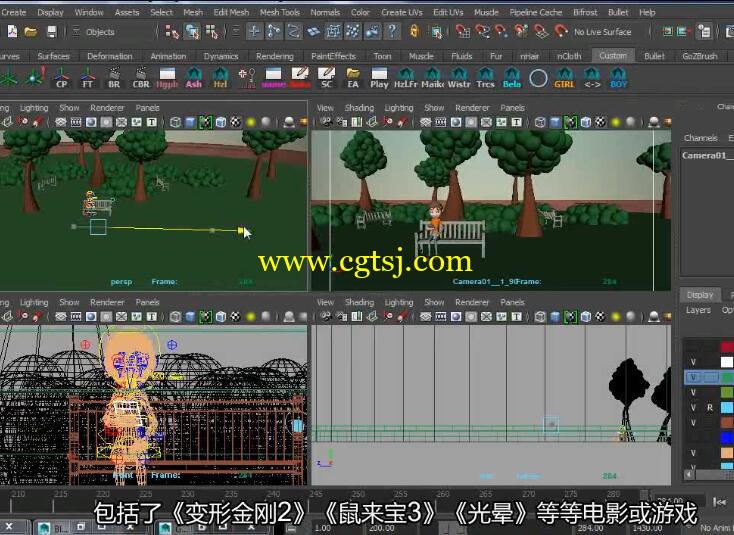
Task: Click the blue layer color swatch
Action: (x=727, y=438)
